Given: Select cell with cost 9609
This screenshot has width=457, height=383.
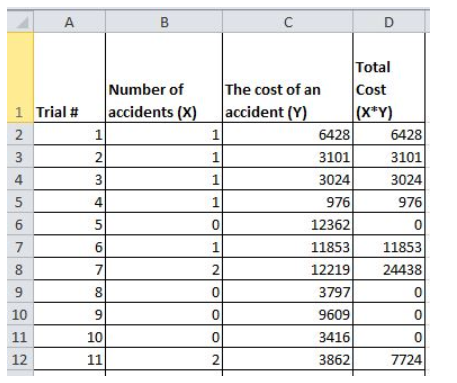Looking at the screenshot, I should pos(288,314).
